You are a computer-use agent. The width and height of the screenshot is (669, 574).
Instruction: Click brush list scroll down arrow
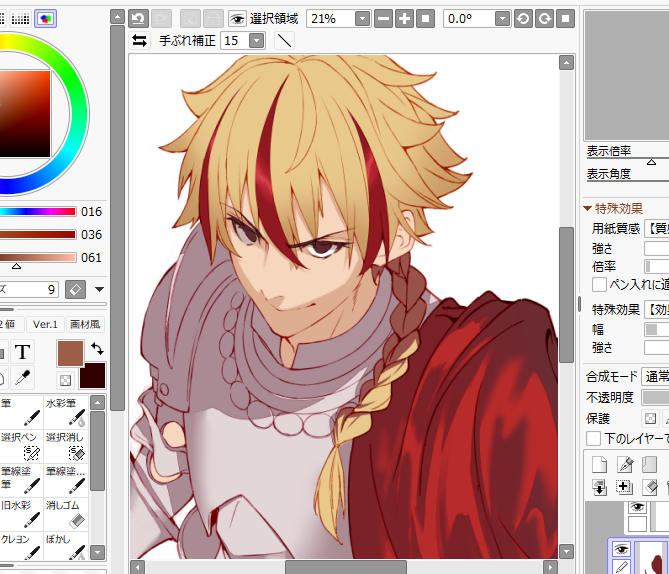coord(97,552)
